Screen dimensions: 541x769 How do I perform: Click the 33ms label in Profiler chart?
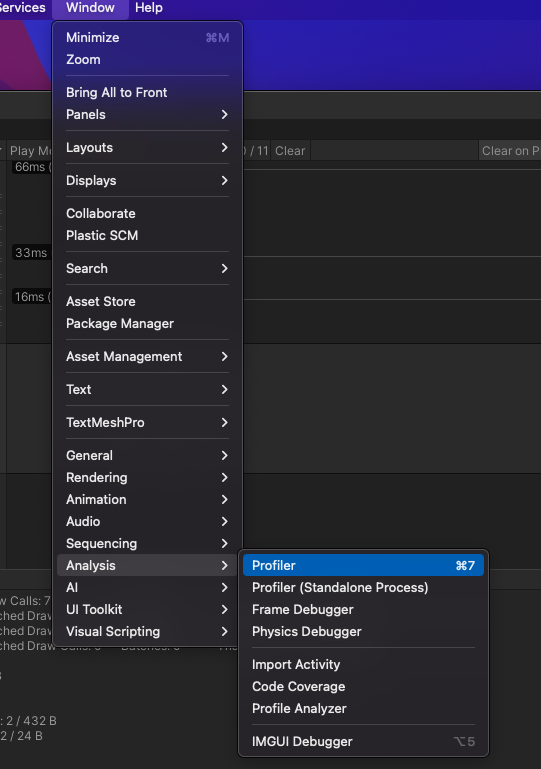tap(31, 253)
